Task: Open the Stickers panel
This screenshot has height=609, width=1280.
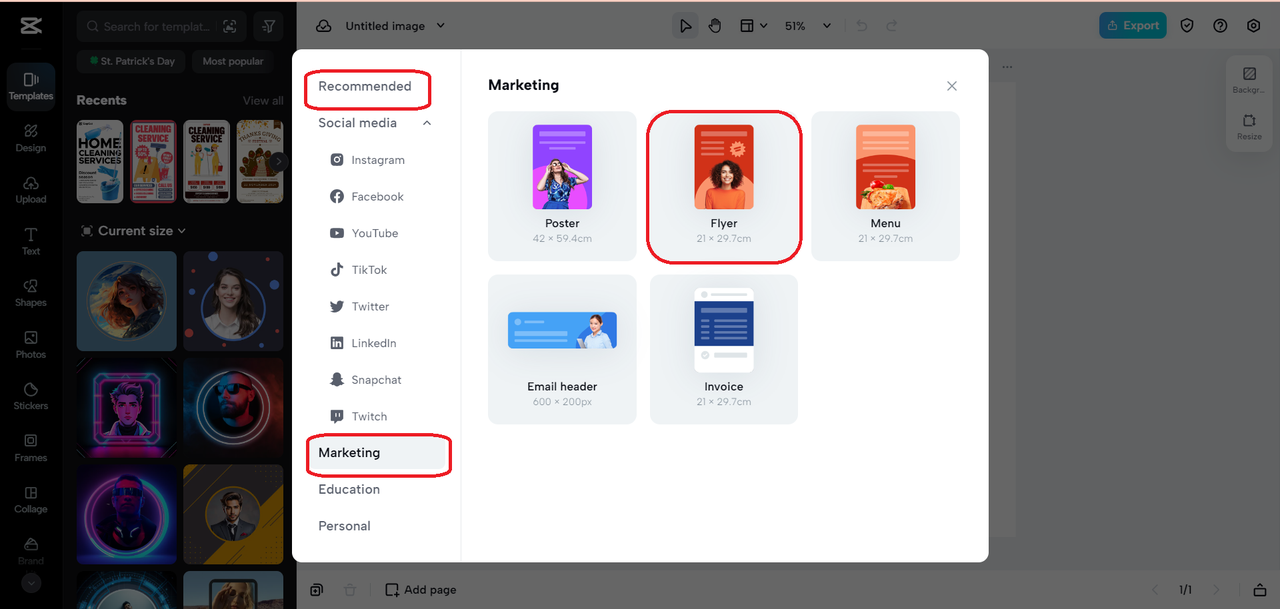Action: point(31,396)
